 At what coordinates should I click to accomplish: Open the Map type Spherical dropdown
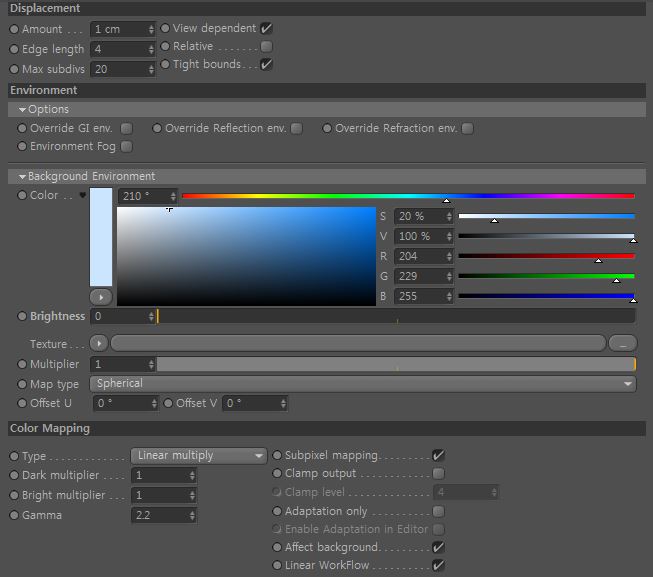point(363,384)
